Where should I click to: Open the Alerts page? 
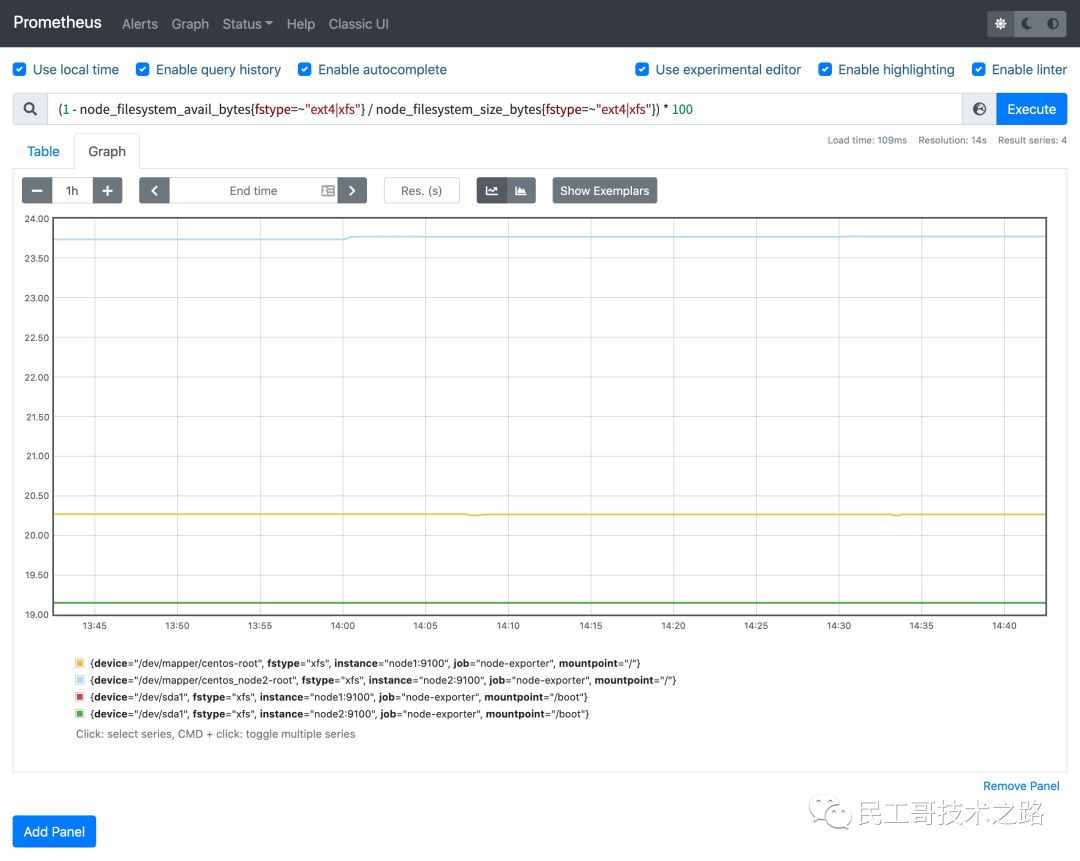pyautogui.click(x=140, y=24)
